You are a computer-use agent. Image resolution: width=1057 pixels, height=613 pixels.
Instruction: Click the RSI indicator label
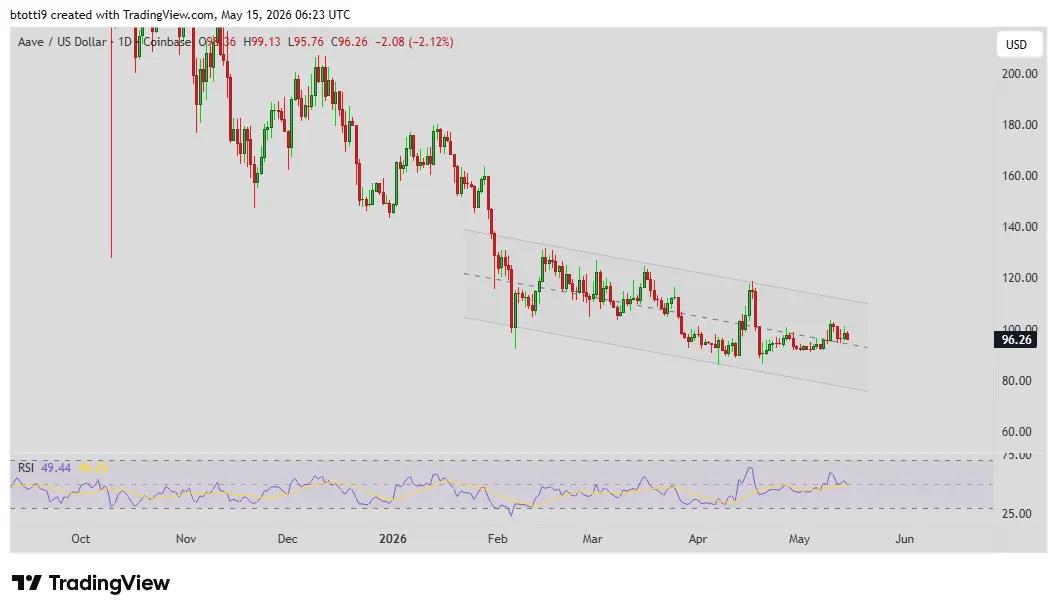tap(26, 467)
